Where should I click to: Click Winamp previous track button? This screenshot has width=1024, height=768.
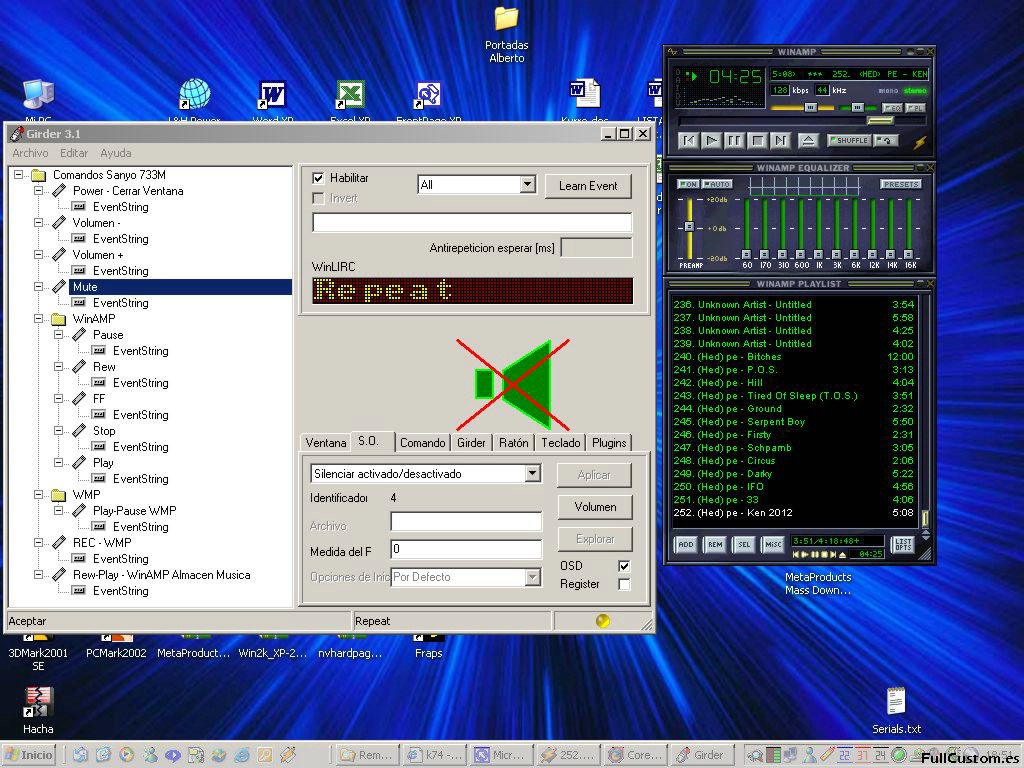[688, 140]
